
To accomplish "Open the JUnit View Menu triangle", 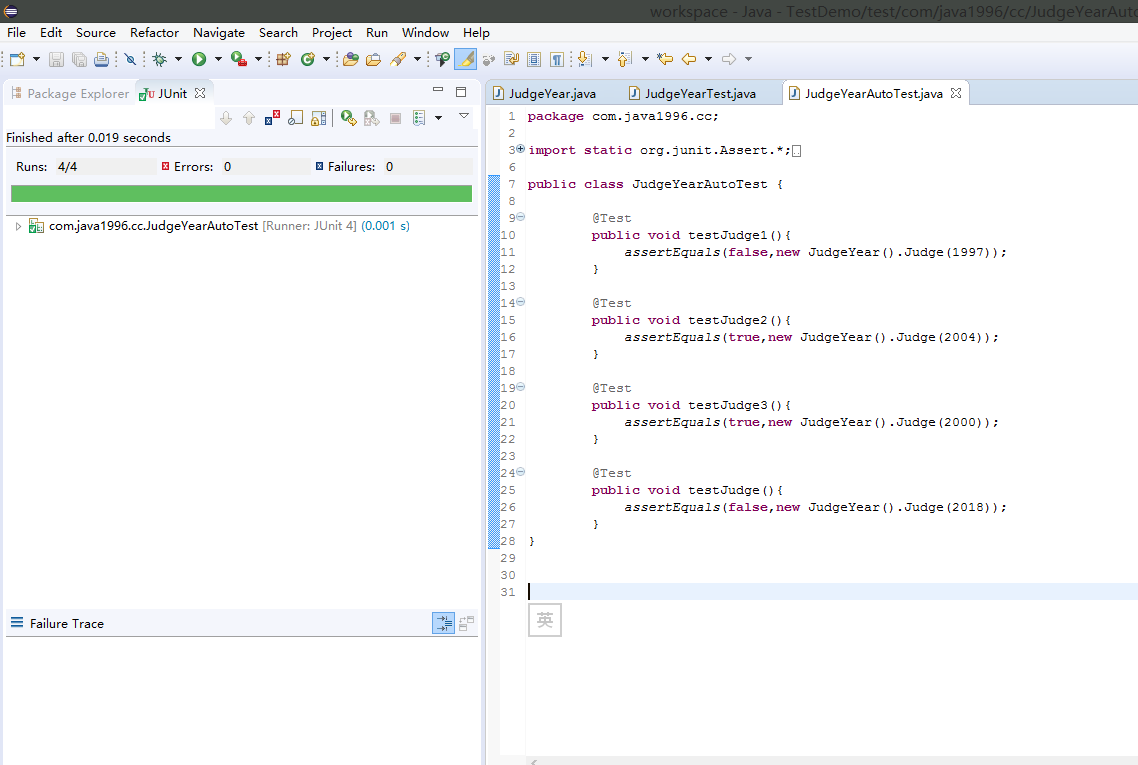I will point(463,116).
